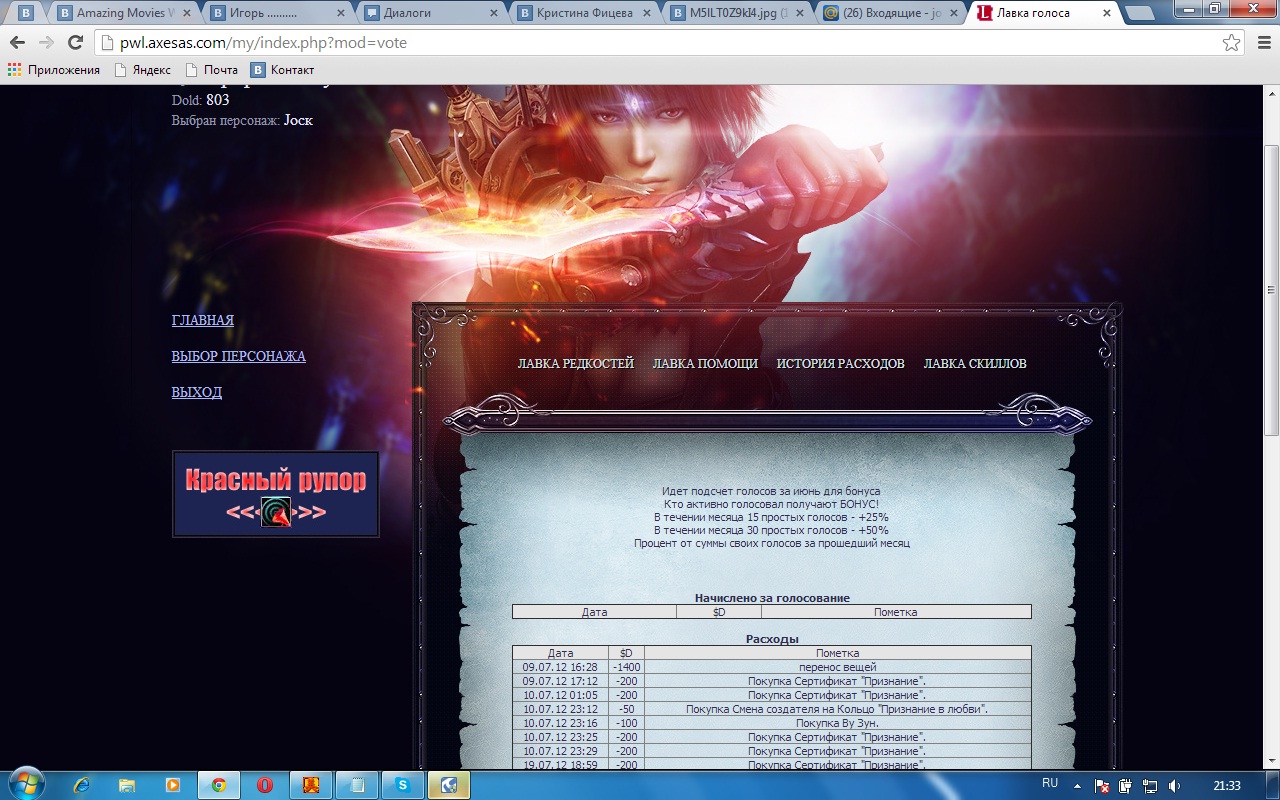Close the Кристина Фицева tab

pos(648,13)
